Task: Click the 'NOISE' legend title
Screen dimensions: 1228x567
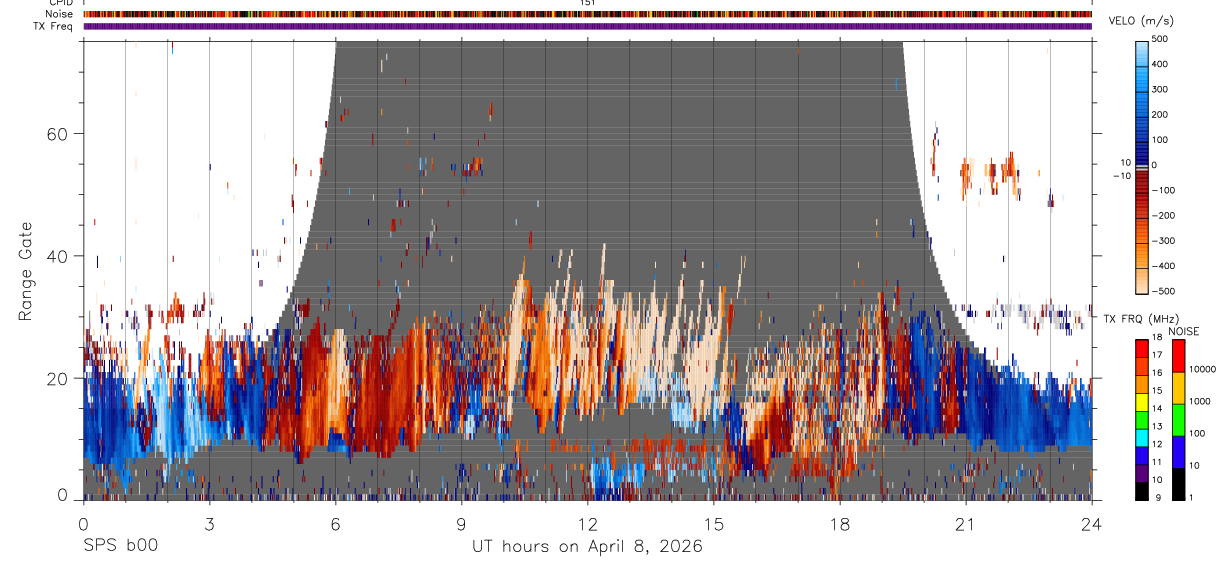Action: tap(1183, 331)
